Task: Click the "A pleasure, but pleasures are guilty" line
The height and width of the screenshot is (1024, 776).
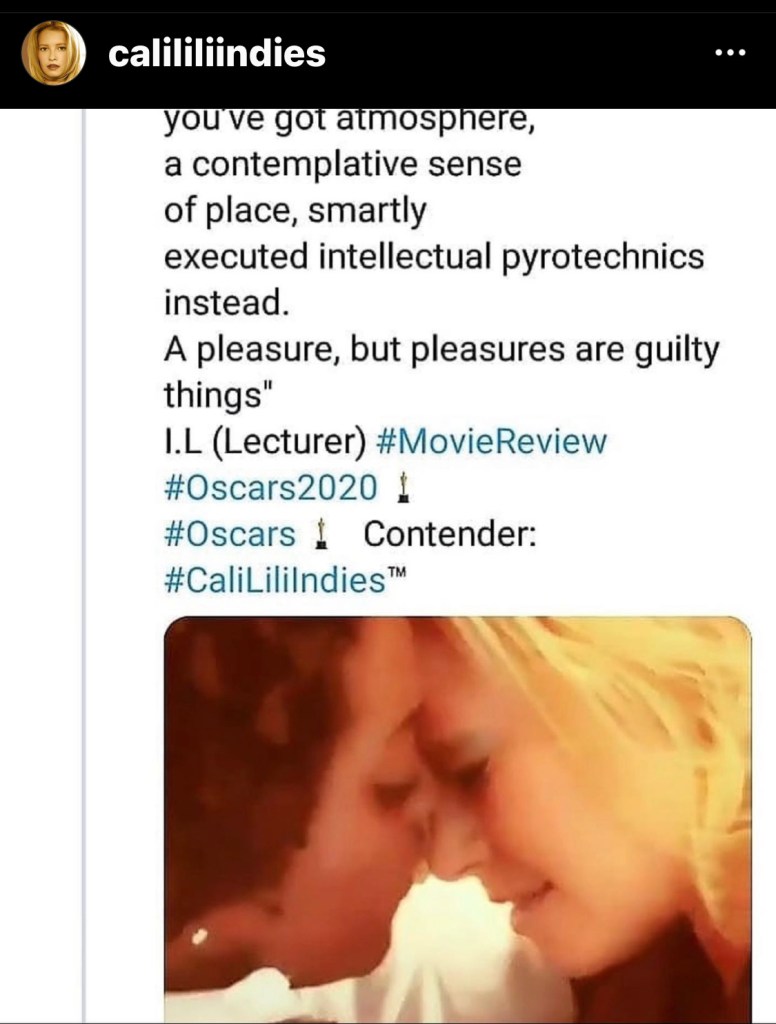Action: point(441,350)
